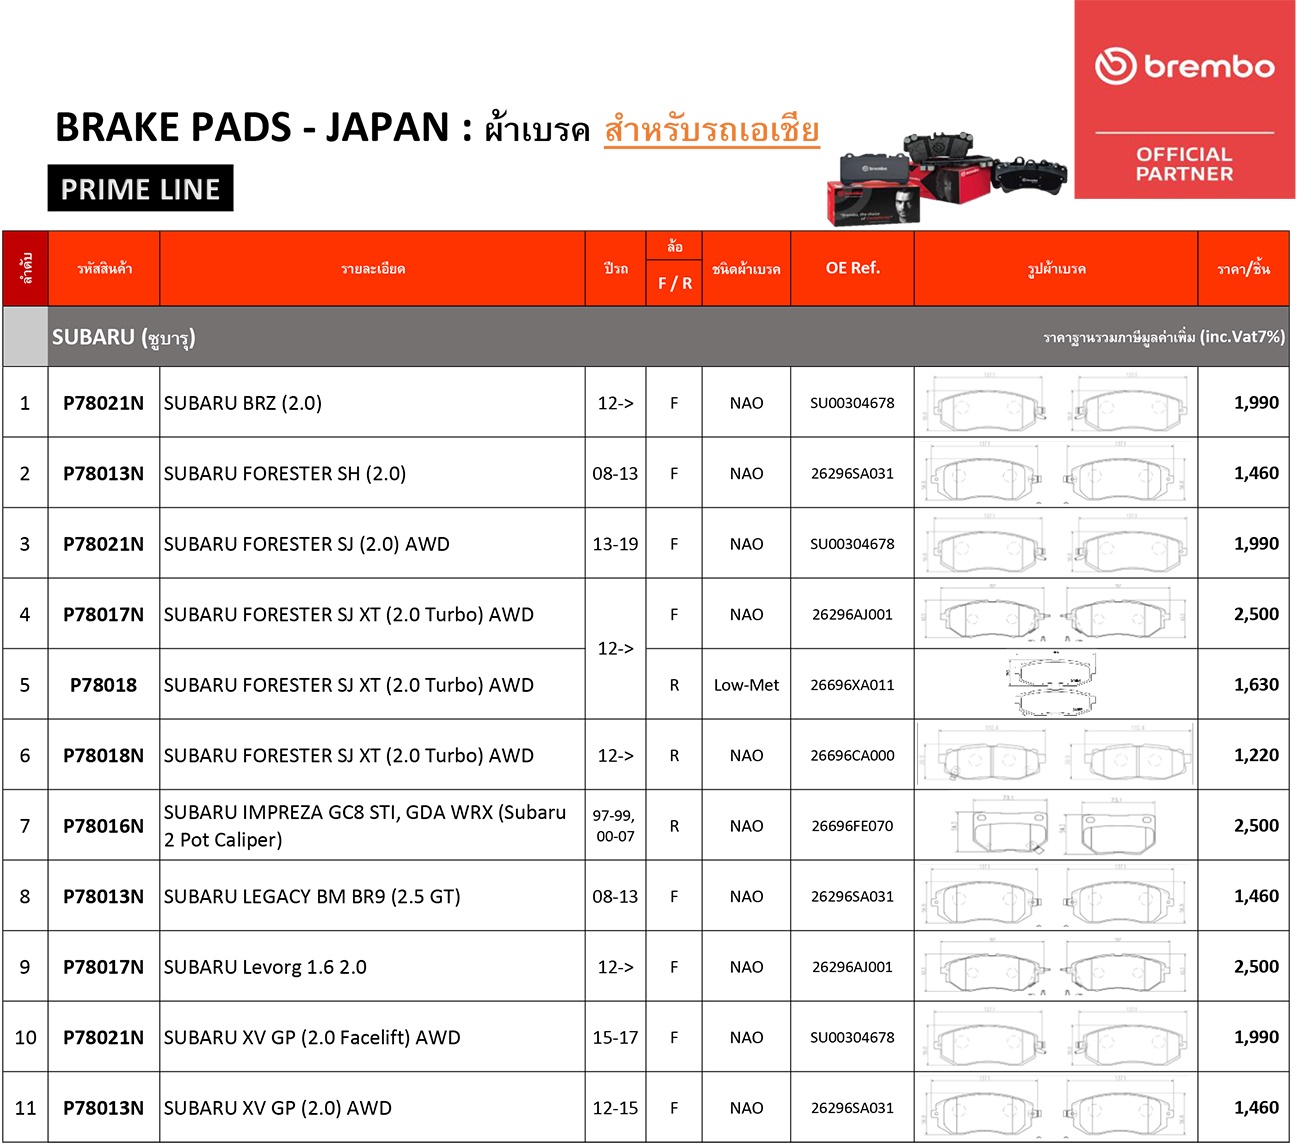
Task: Click the year cell 97-99, 00-07
Action: 615,826
